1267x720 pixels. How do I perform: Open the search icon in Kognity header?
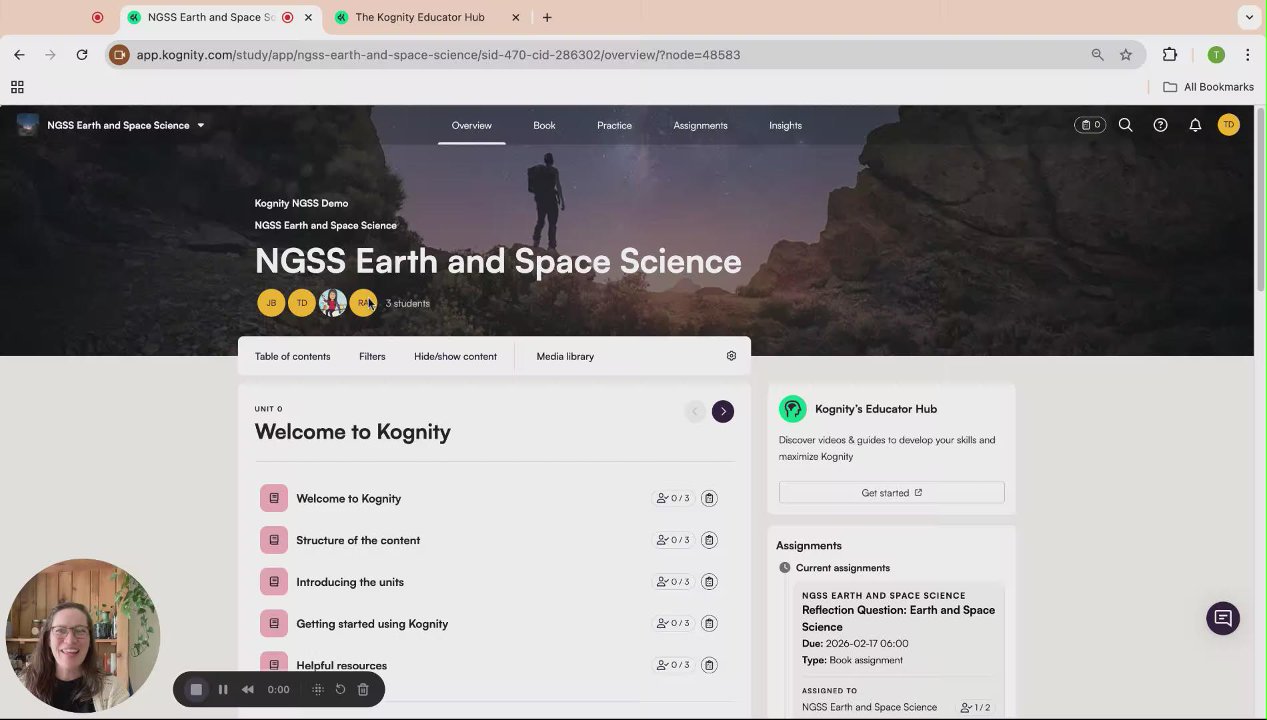(x=1125, y=125)
